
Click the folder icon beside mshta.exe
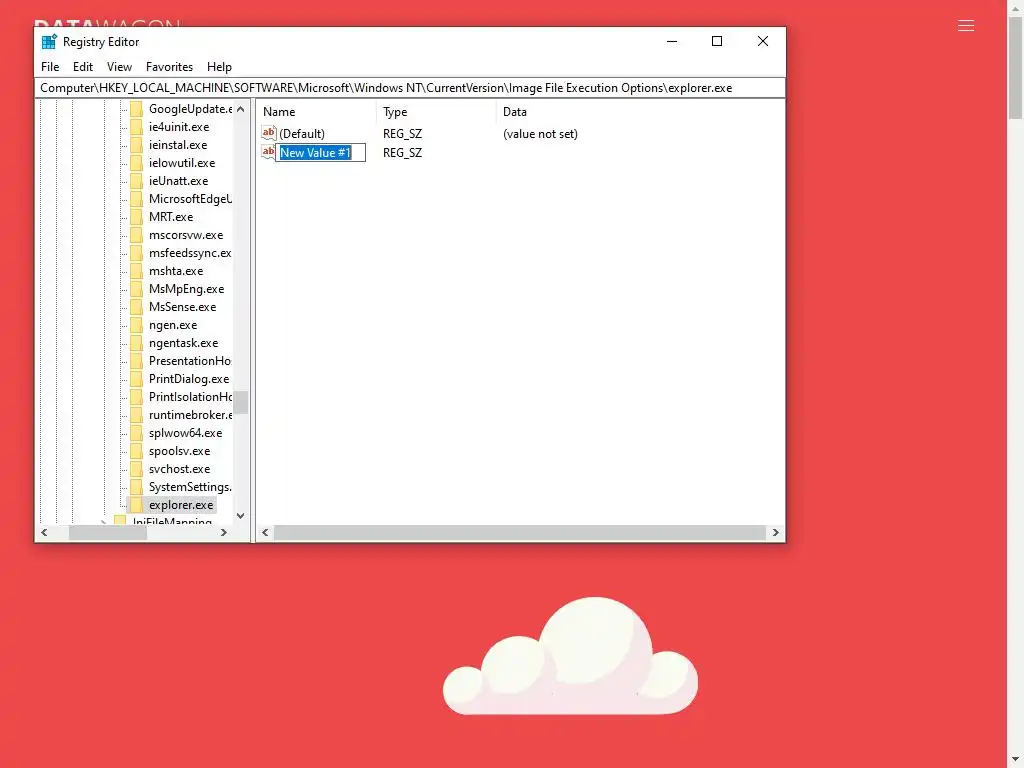136,271
